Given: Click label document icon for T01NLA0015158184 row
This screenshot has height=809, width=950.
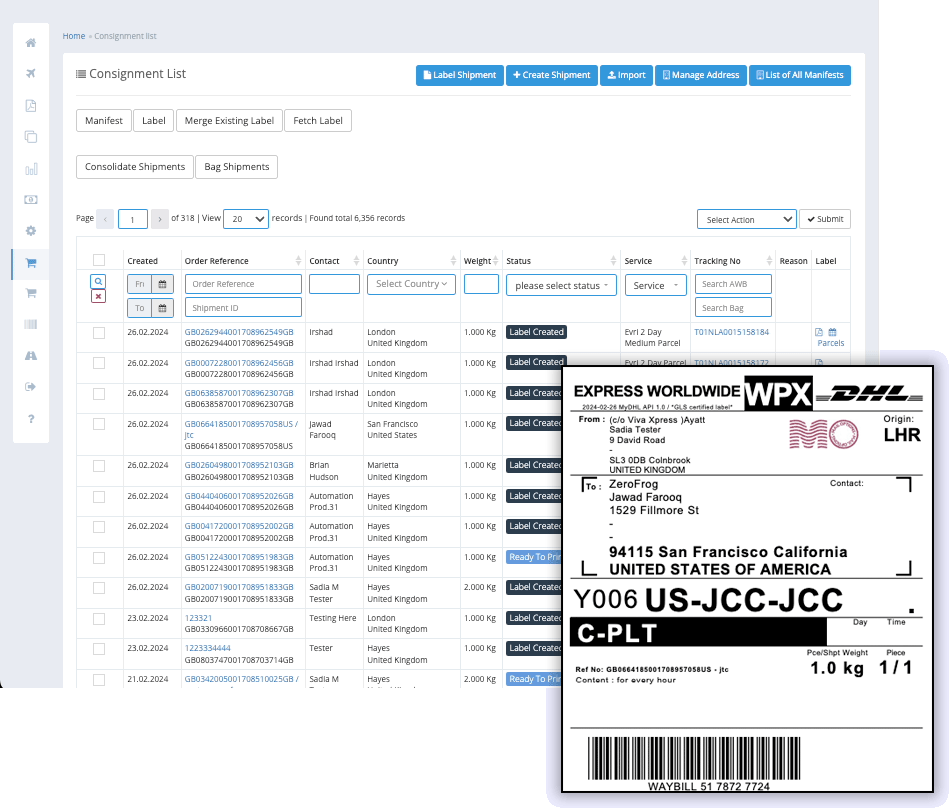Looking at the screenshot, I should pos(819,332).
